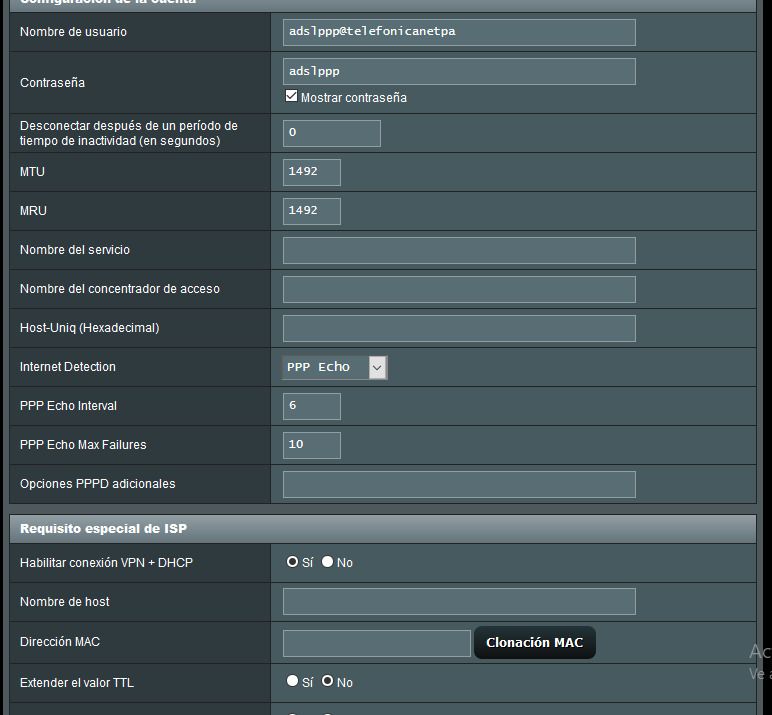
Task: Focus the inactivity disconnect time field
Action: click(x=332, y=133)
